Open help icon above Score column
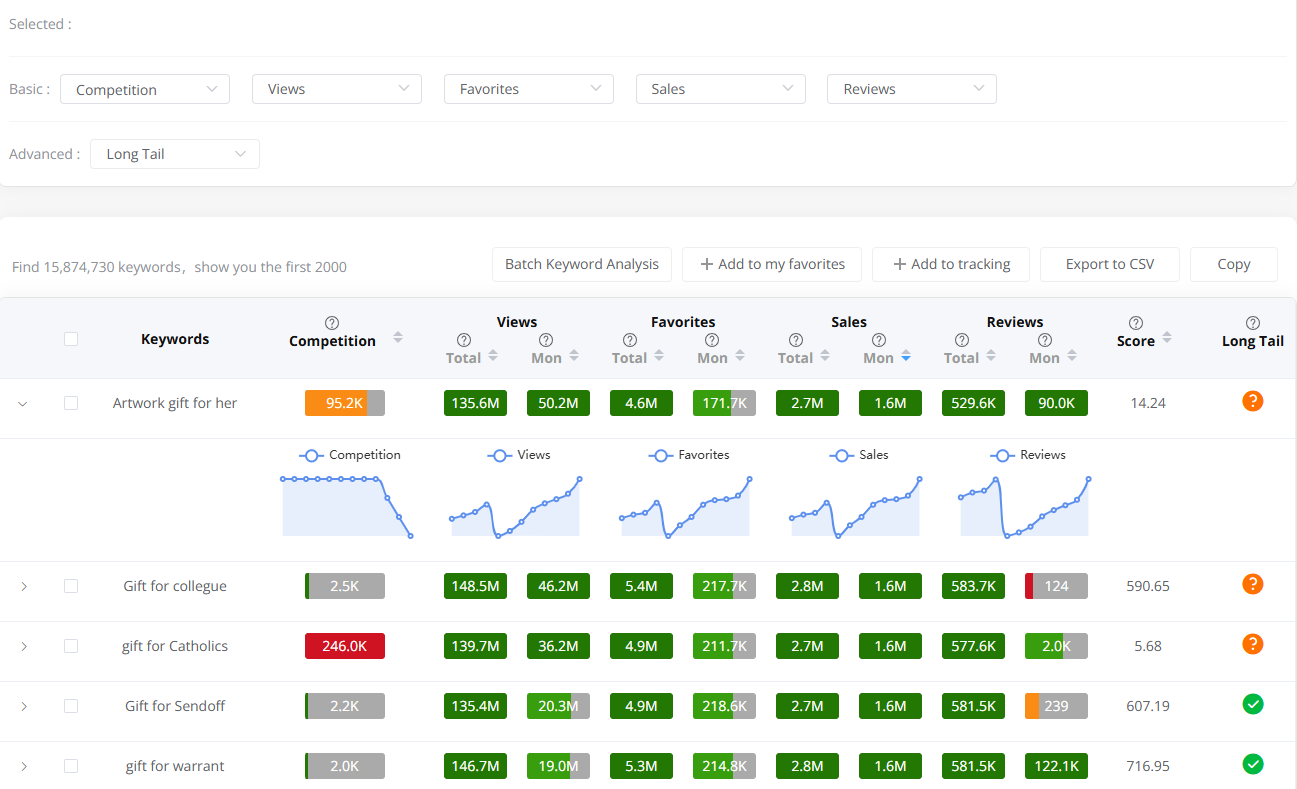Viewport: 1297px width, 789px height. tap(1136, 323)
